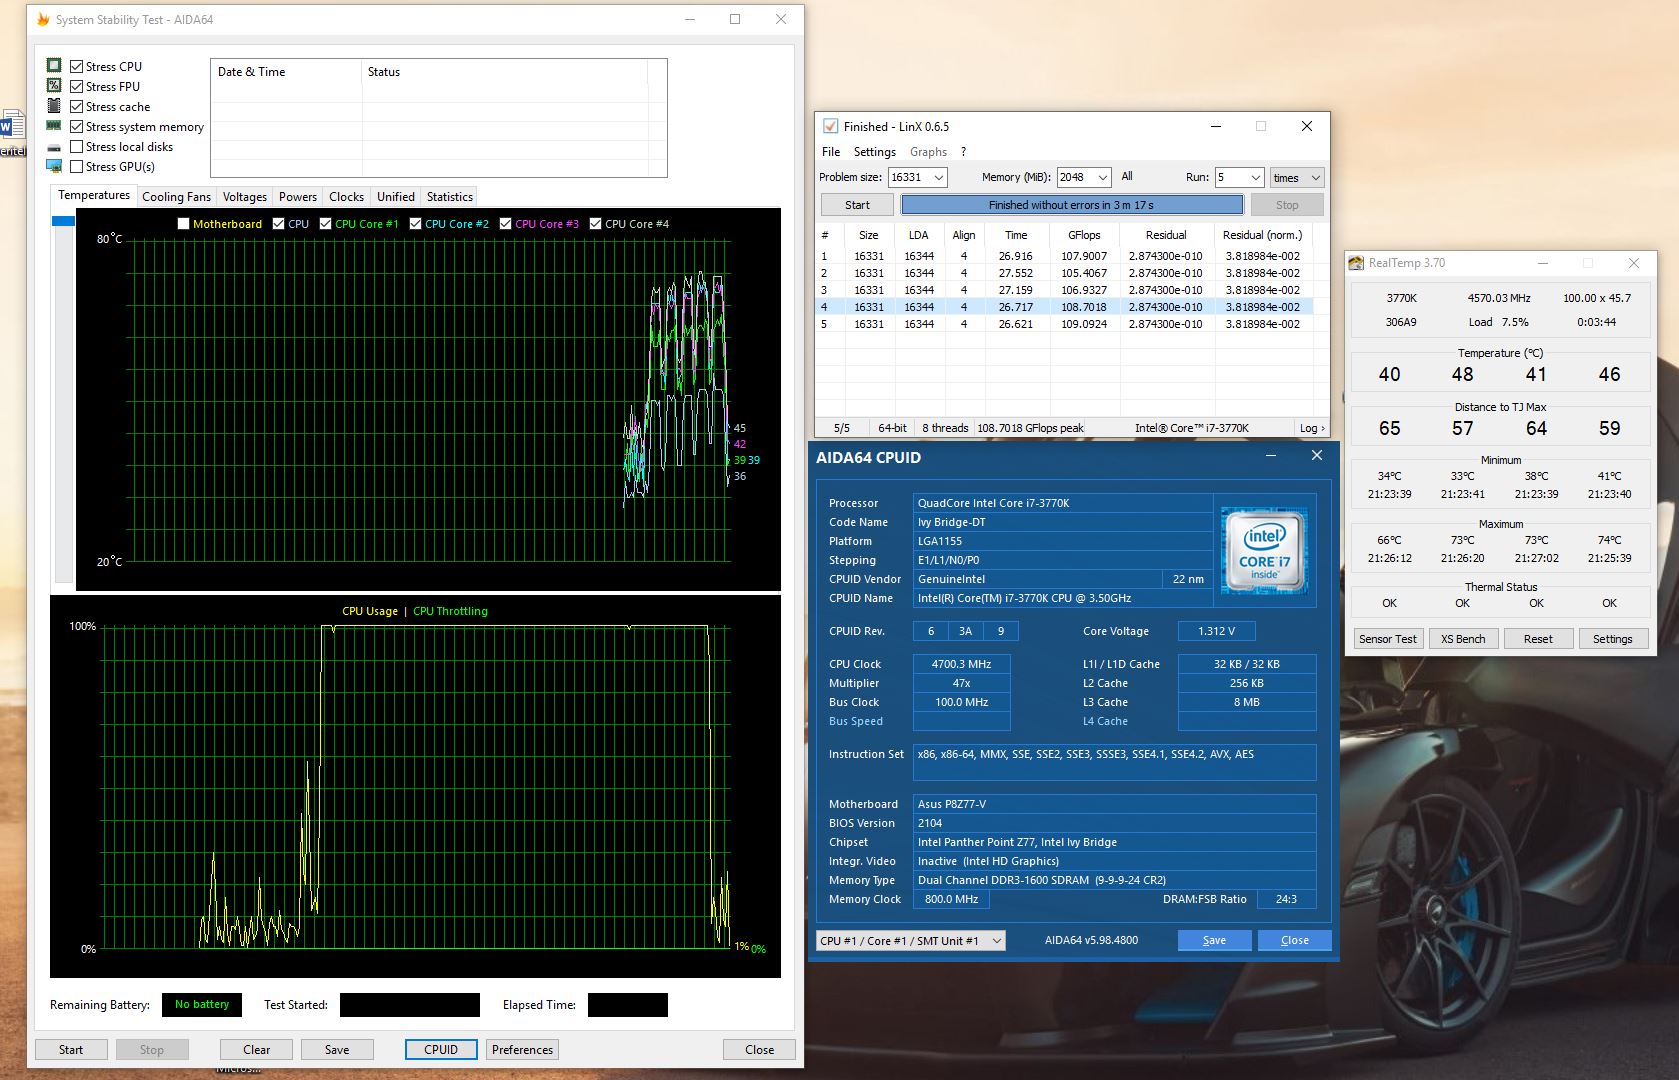
Task: Click Start in the System Stability Test
Action: (x=71, y=1050)
